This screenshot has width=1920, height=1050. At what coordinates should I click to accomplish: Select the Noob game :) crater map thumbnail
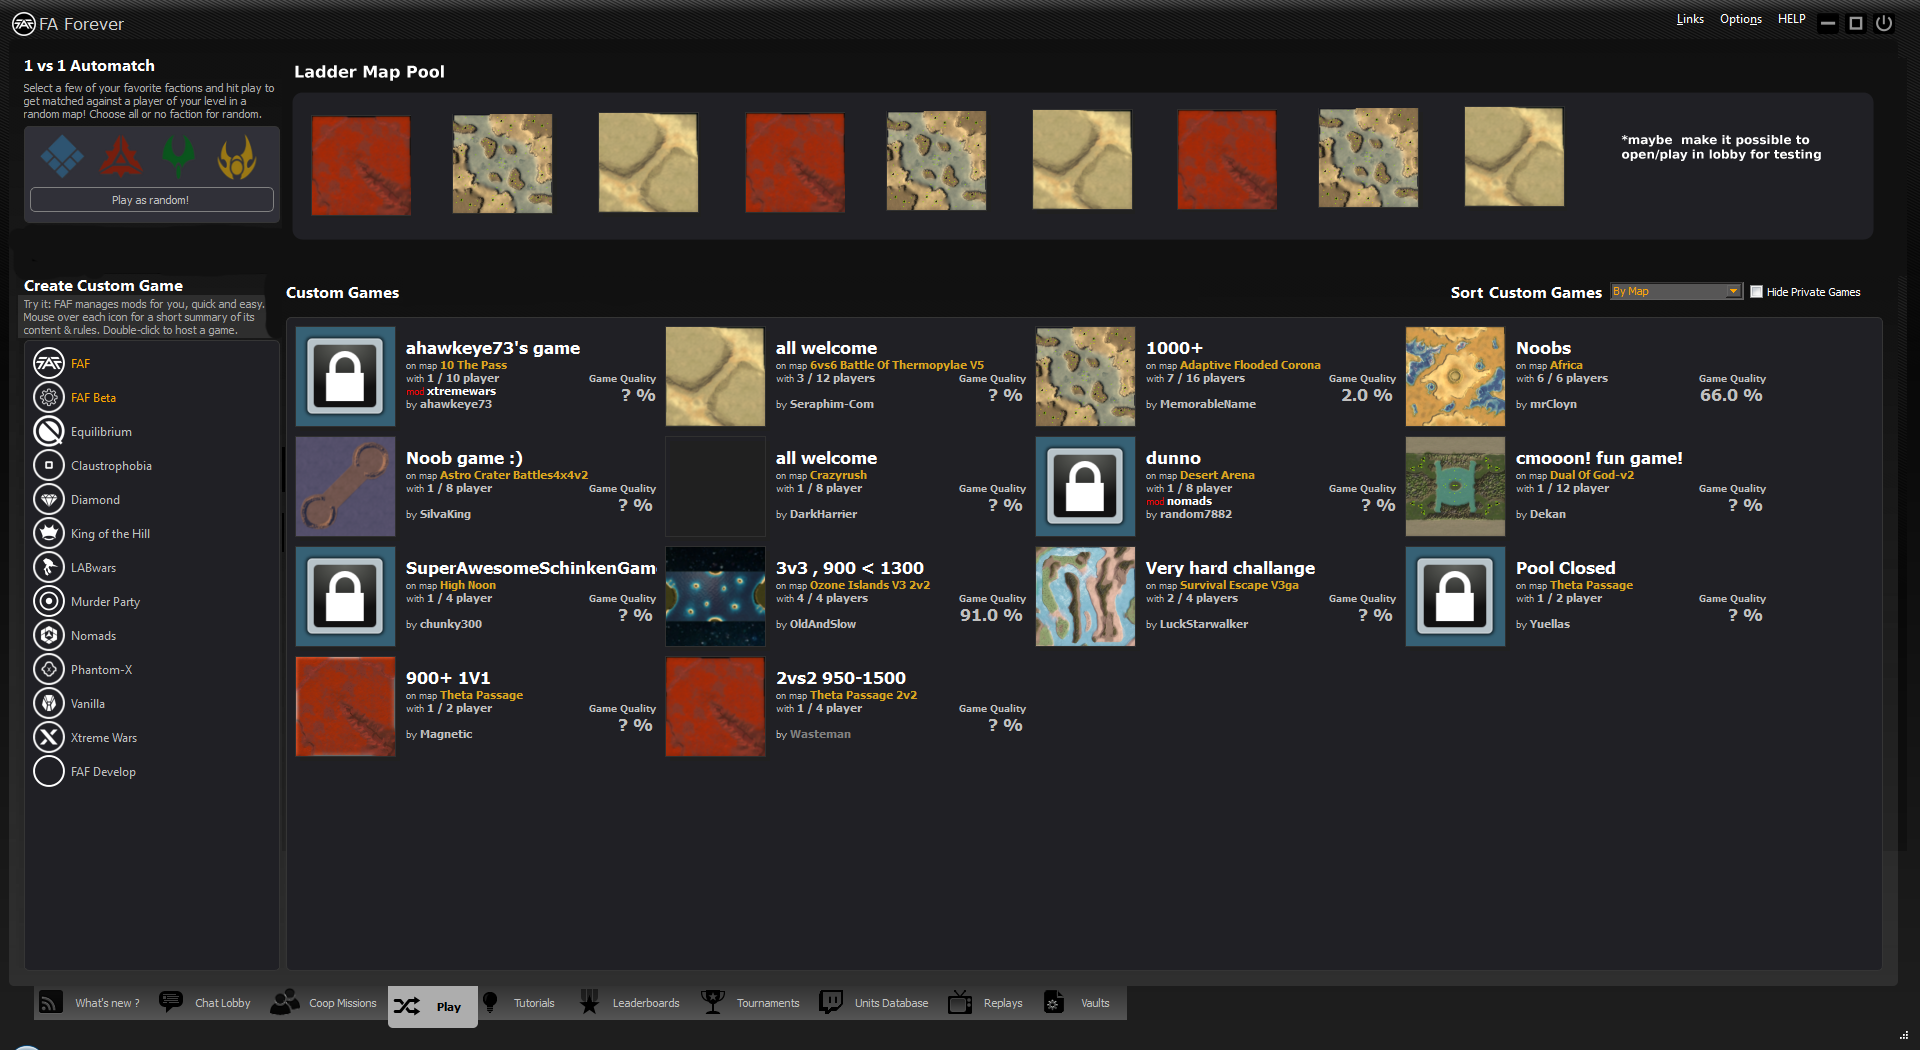(x=345, y=487)
